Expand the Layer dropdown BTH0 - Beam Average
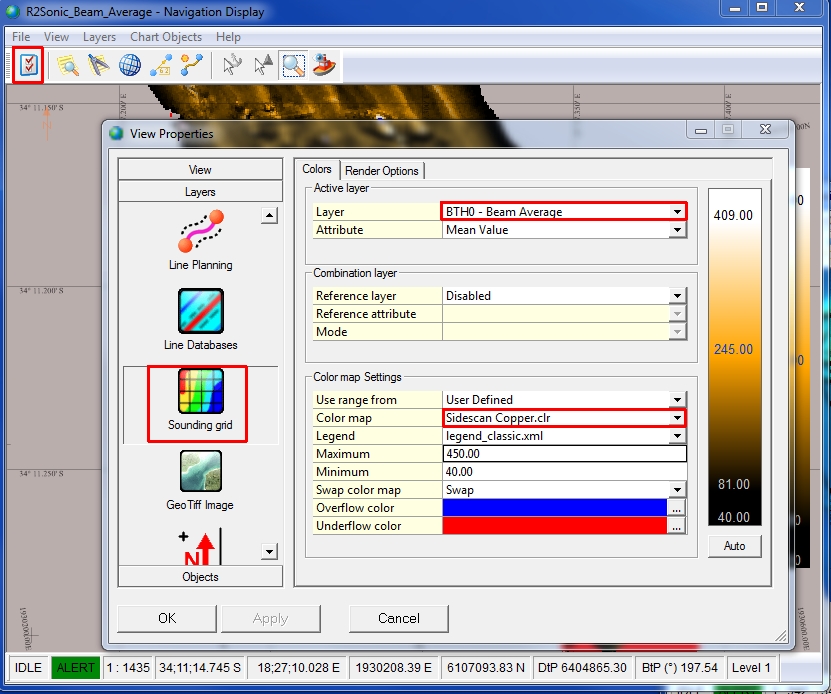 [677, 212]
